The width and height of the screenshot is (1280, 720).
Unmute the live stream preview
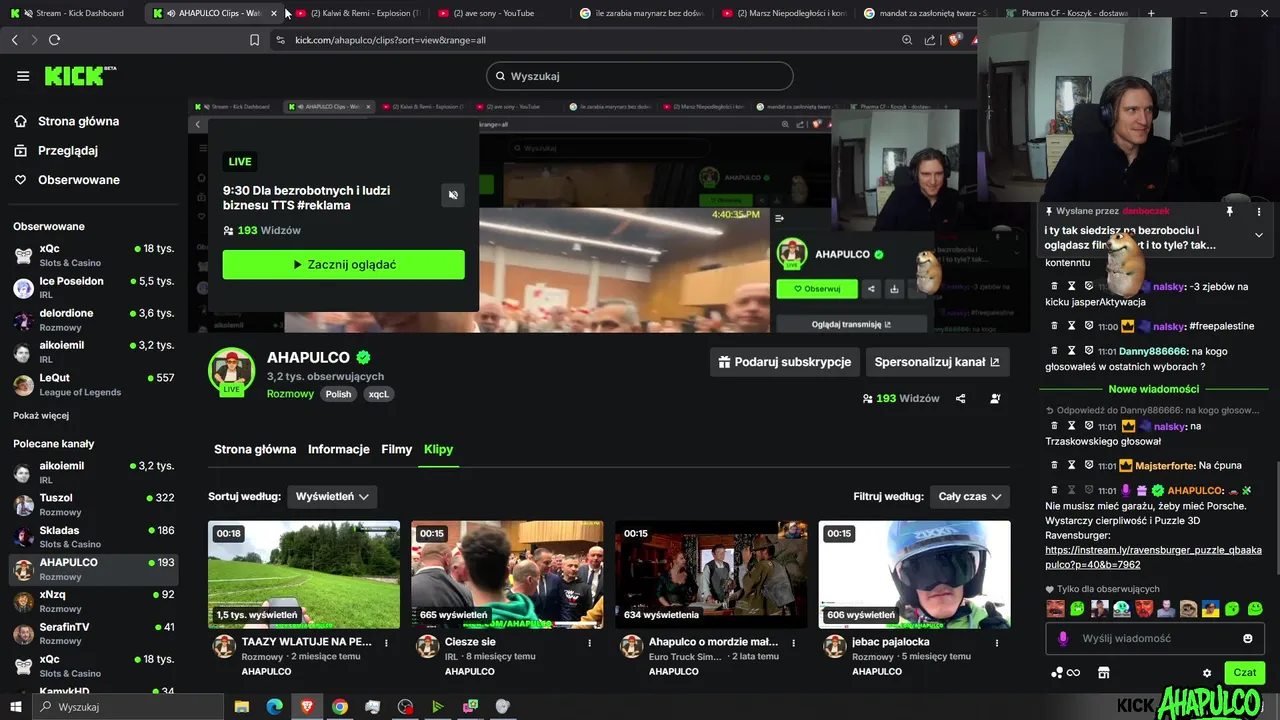(453, 195)
